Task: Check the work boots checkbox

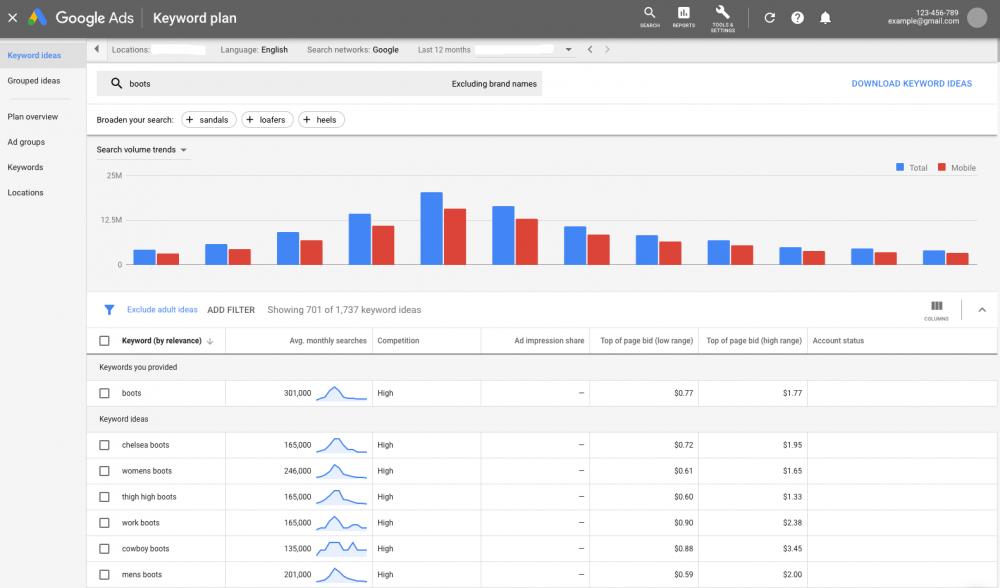Action: [105, 523]
